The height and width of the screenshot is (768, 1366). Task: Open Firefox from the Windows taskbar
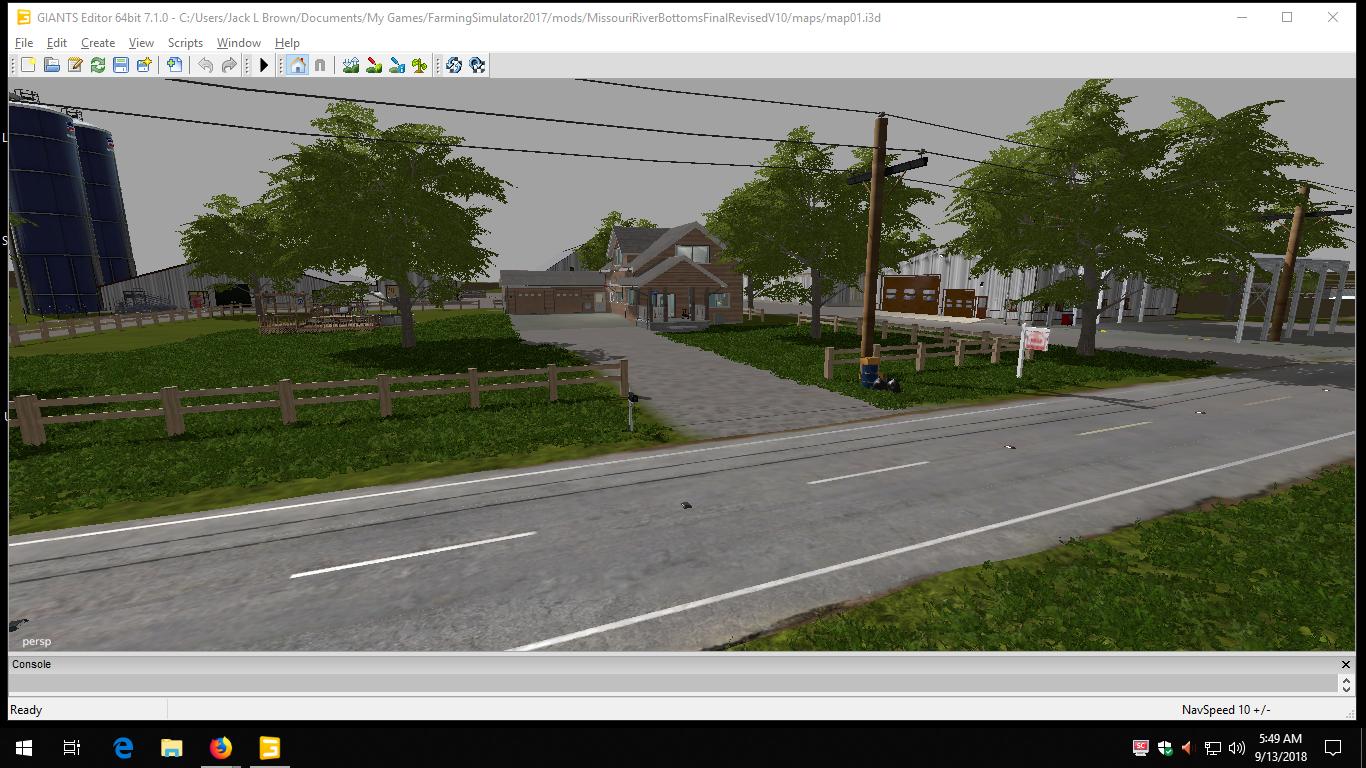point(221,748)
